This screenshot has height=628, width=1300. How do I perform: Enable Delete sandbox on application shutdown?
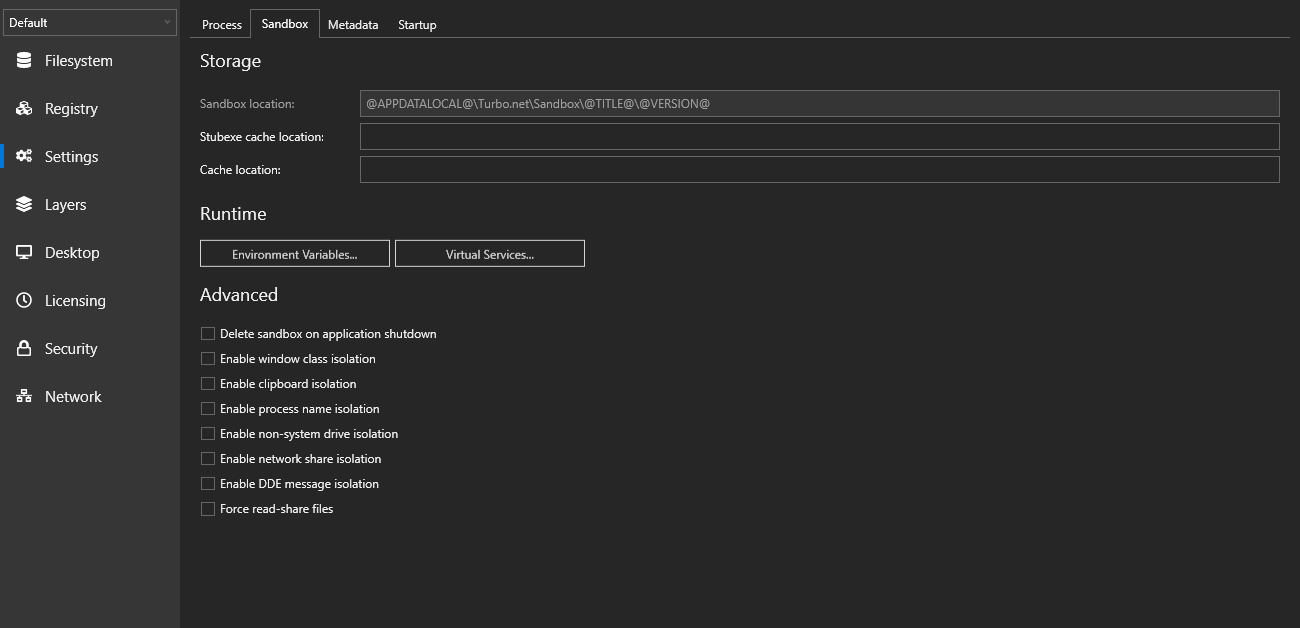click(x=208, y=334)
